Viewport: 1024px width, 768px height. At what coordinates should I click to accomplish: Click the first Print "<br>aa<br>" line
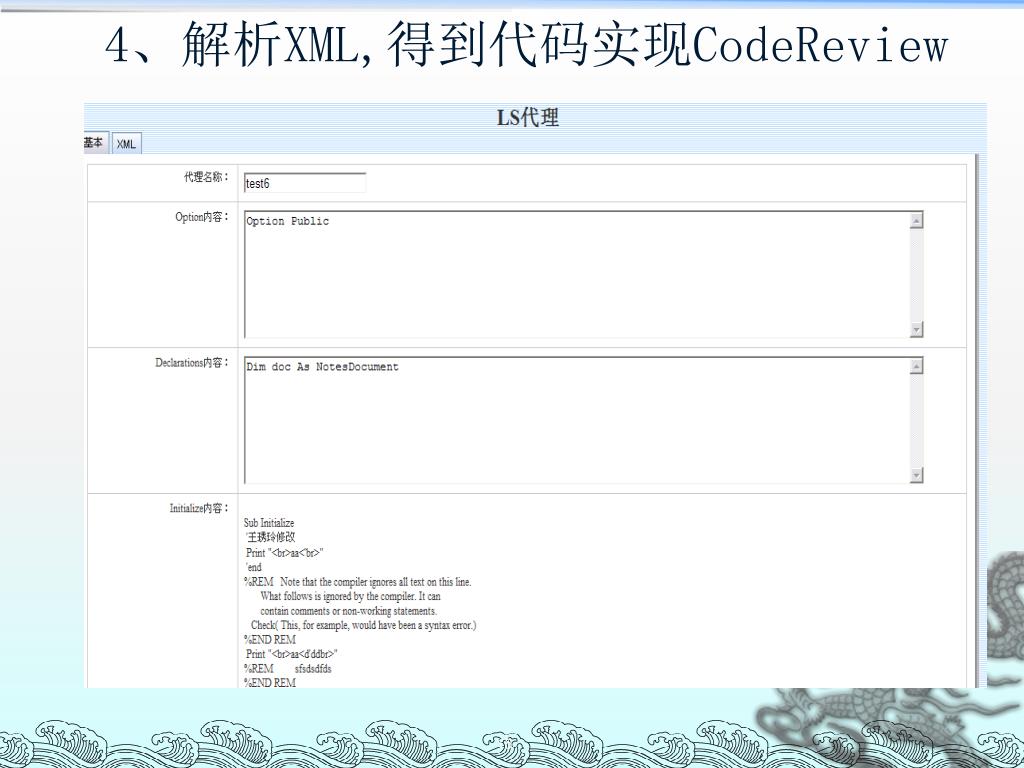pos(285,552)
